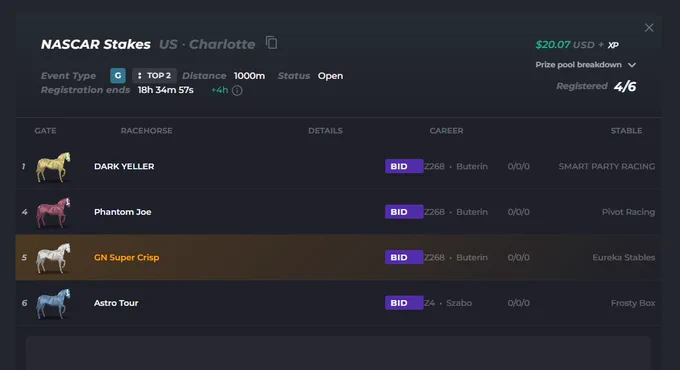Select the $20.07 USD prize amount

[565, 45]
